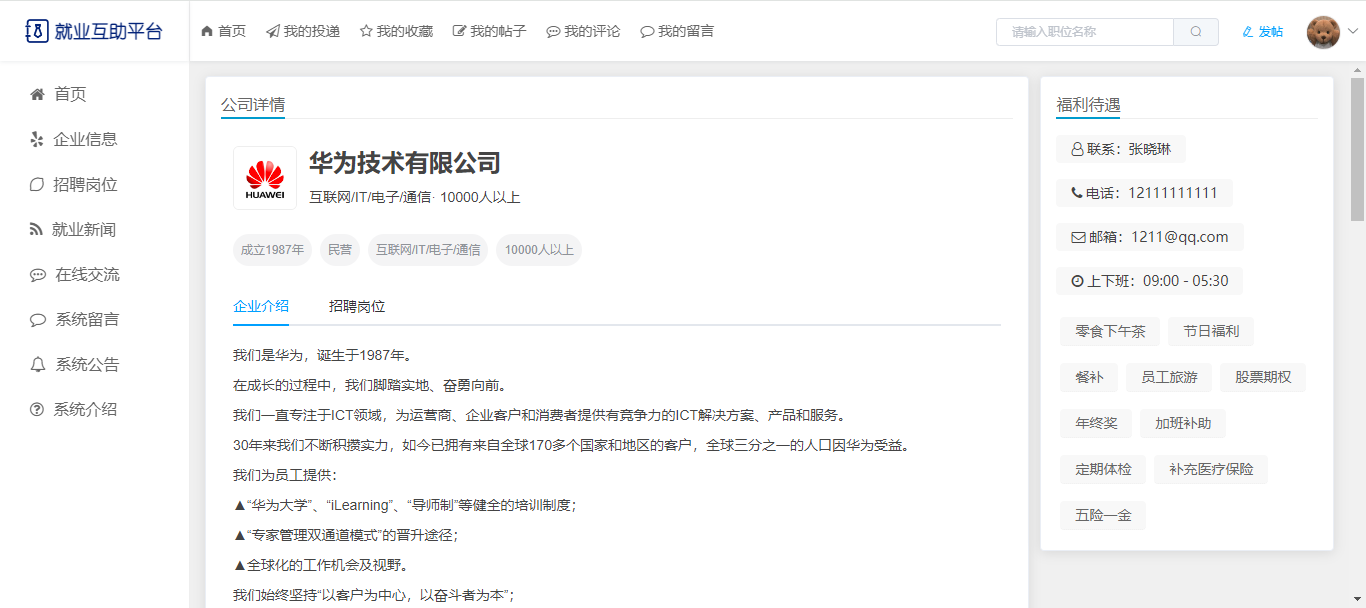Click the 10000人以上 tag

(x=539, y=250)
